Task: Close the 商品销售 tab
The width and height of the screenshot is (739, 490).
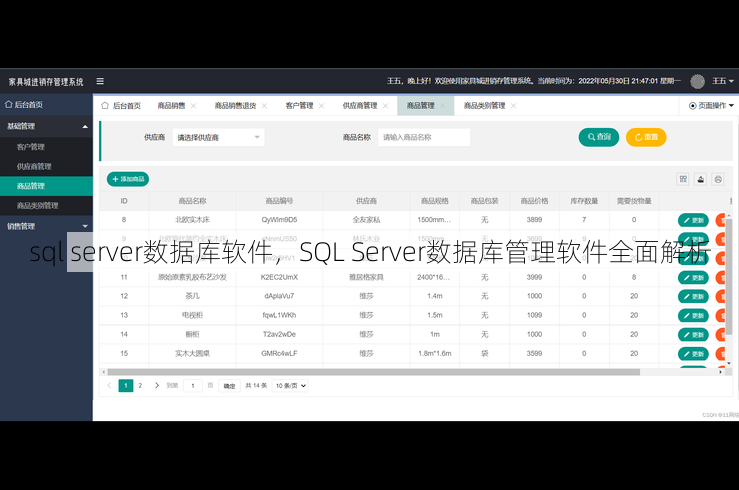Action: click(x=193, y=106)
